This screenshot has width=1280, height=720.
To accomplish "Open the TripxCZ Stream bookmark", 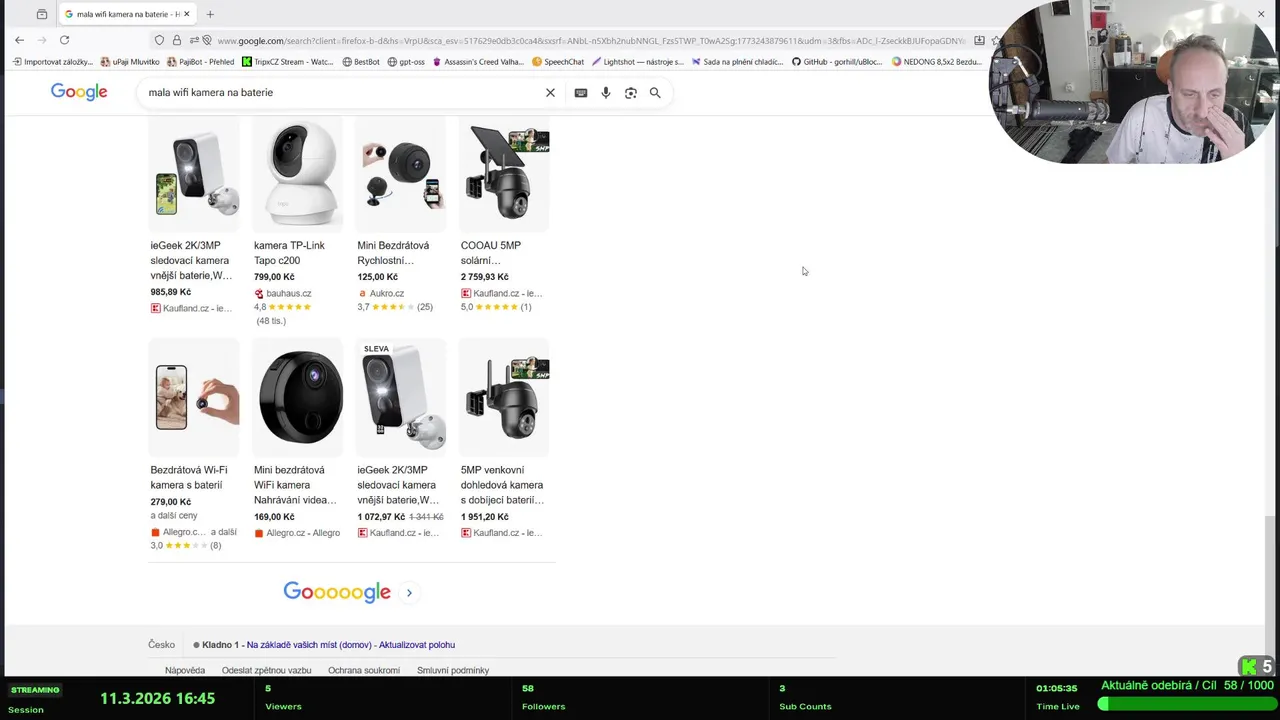I will pos(288,62).
